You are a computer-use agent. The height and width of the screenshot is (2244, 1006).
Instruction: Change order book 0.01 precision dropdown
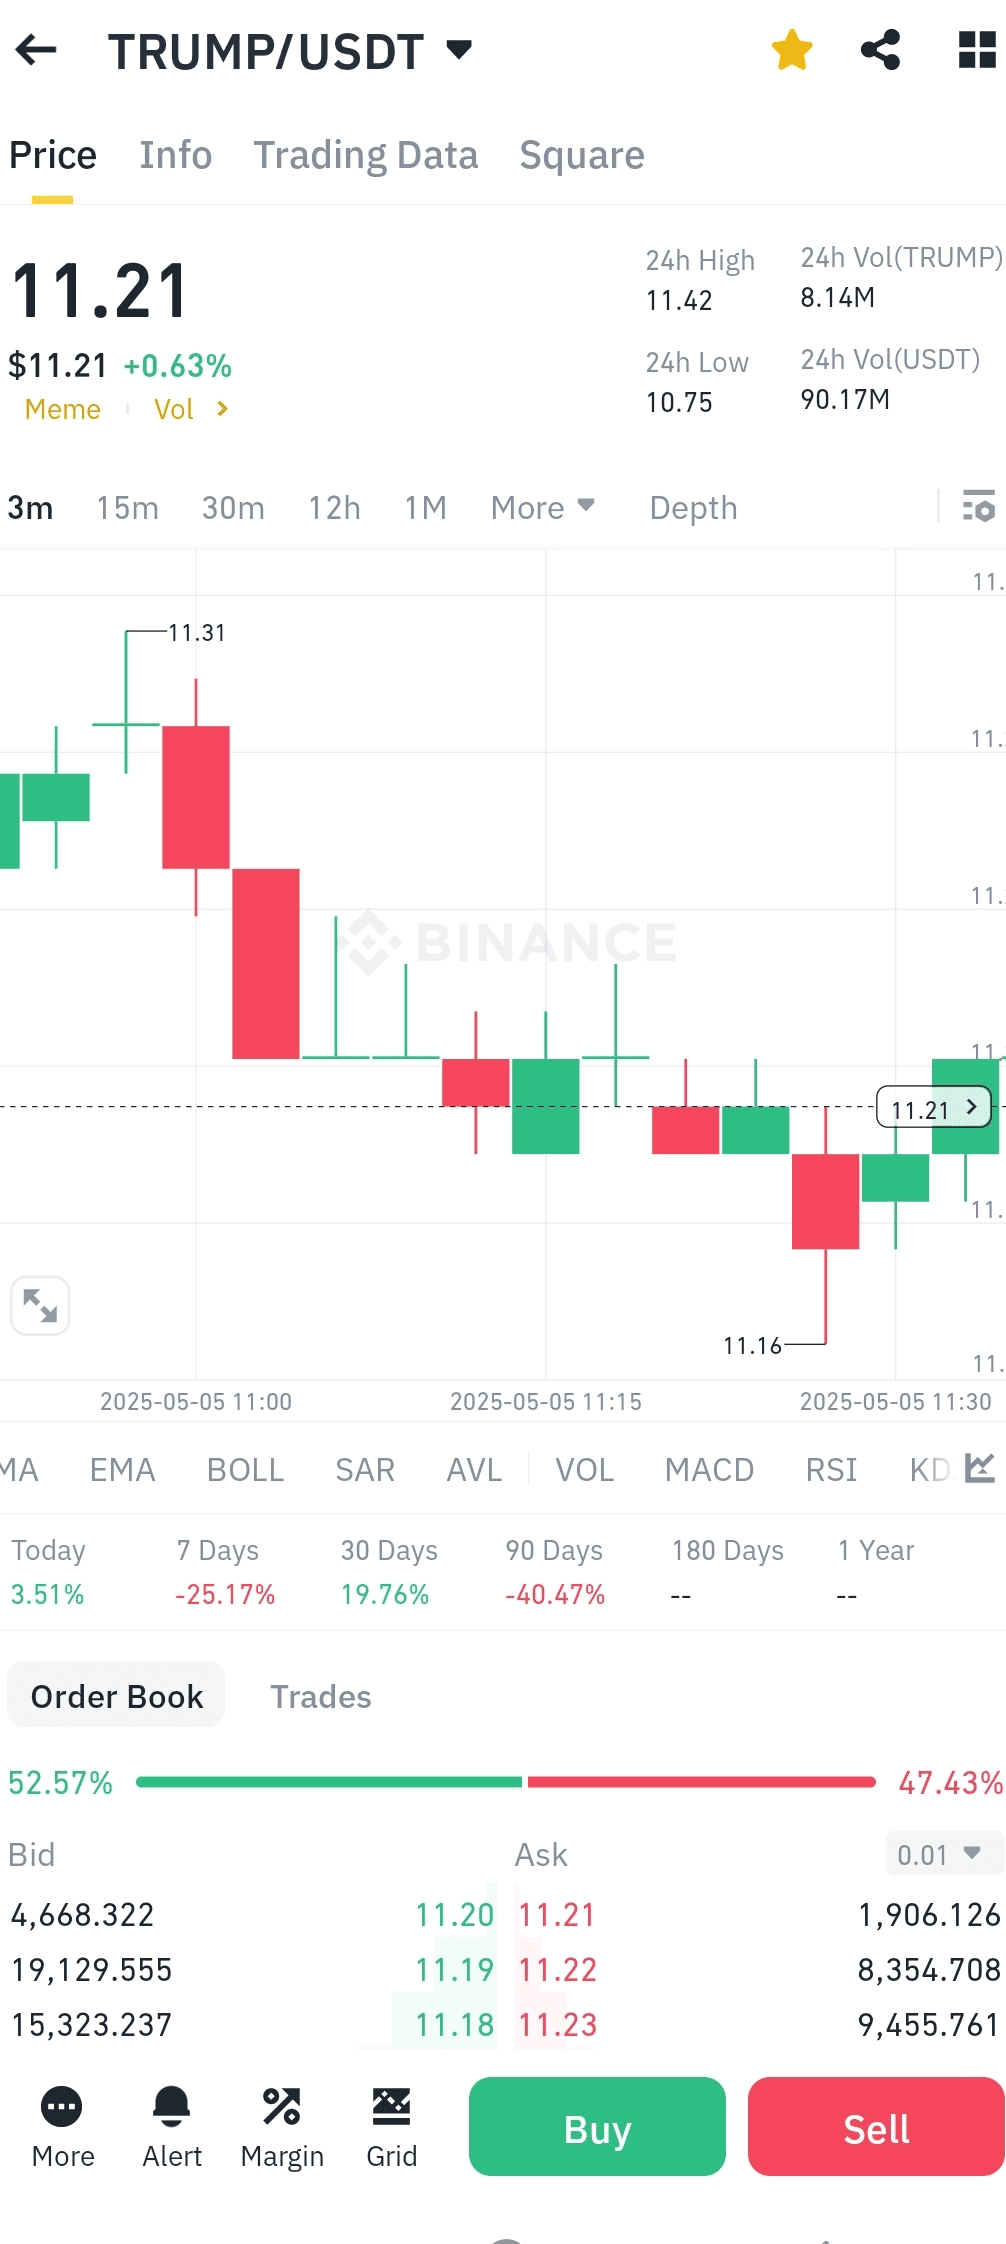(943, 1854)
